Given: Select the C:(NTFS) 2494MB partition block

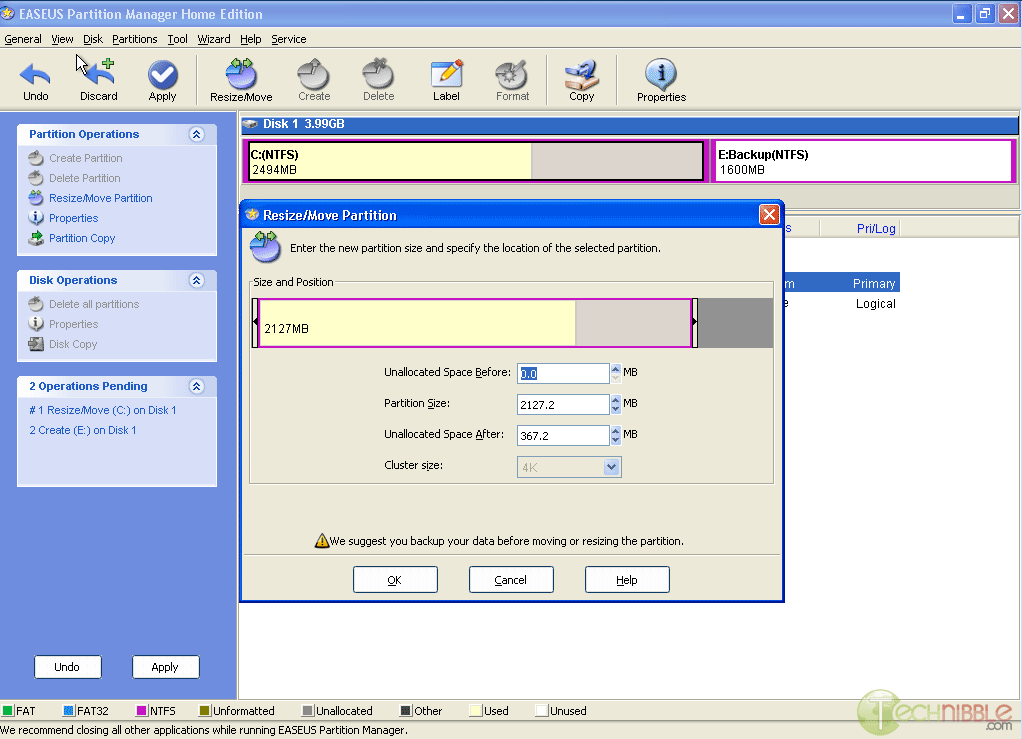Looking at the screenshot, I should coord(476,161).
